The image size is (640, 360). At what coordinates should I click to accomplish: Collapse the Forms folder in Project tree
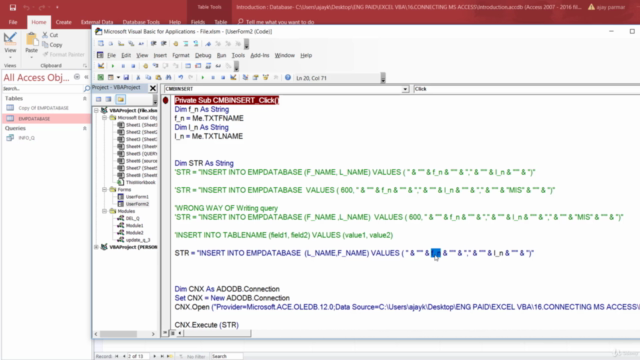click(x=104, y=190)
